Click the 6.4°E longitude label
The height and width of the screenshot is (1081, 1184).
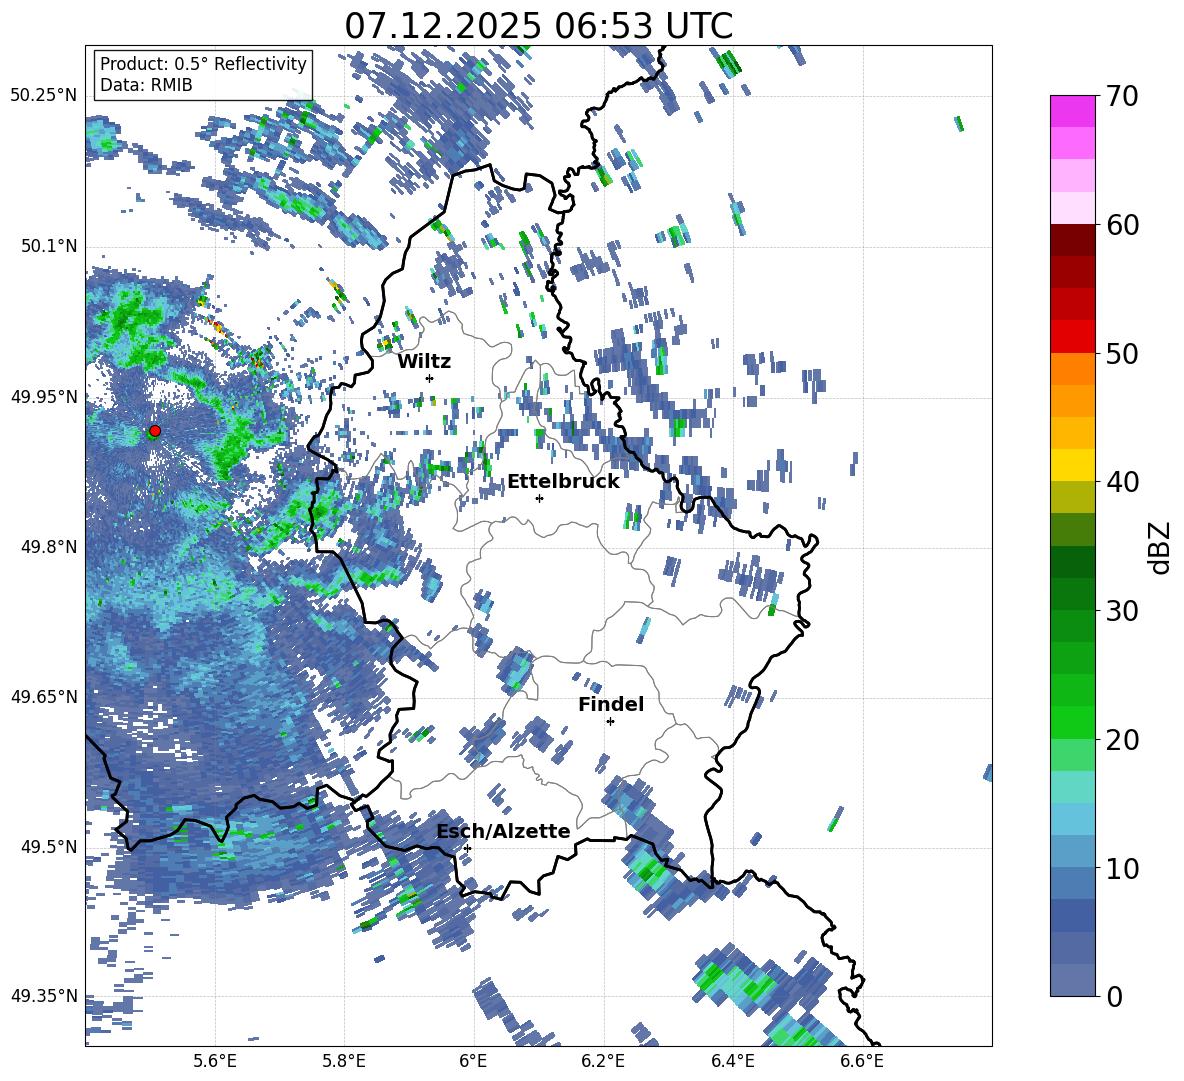(x=732, y=1061)
